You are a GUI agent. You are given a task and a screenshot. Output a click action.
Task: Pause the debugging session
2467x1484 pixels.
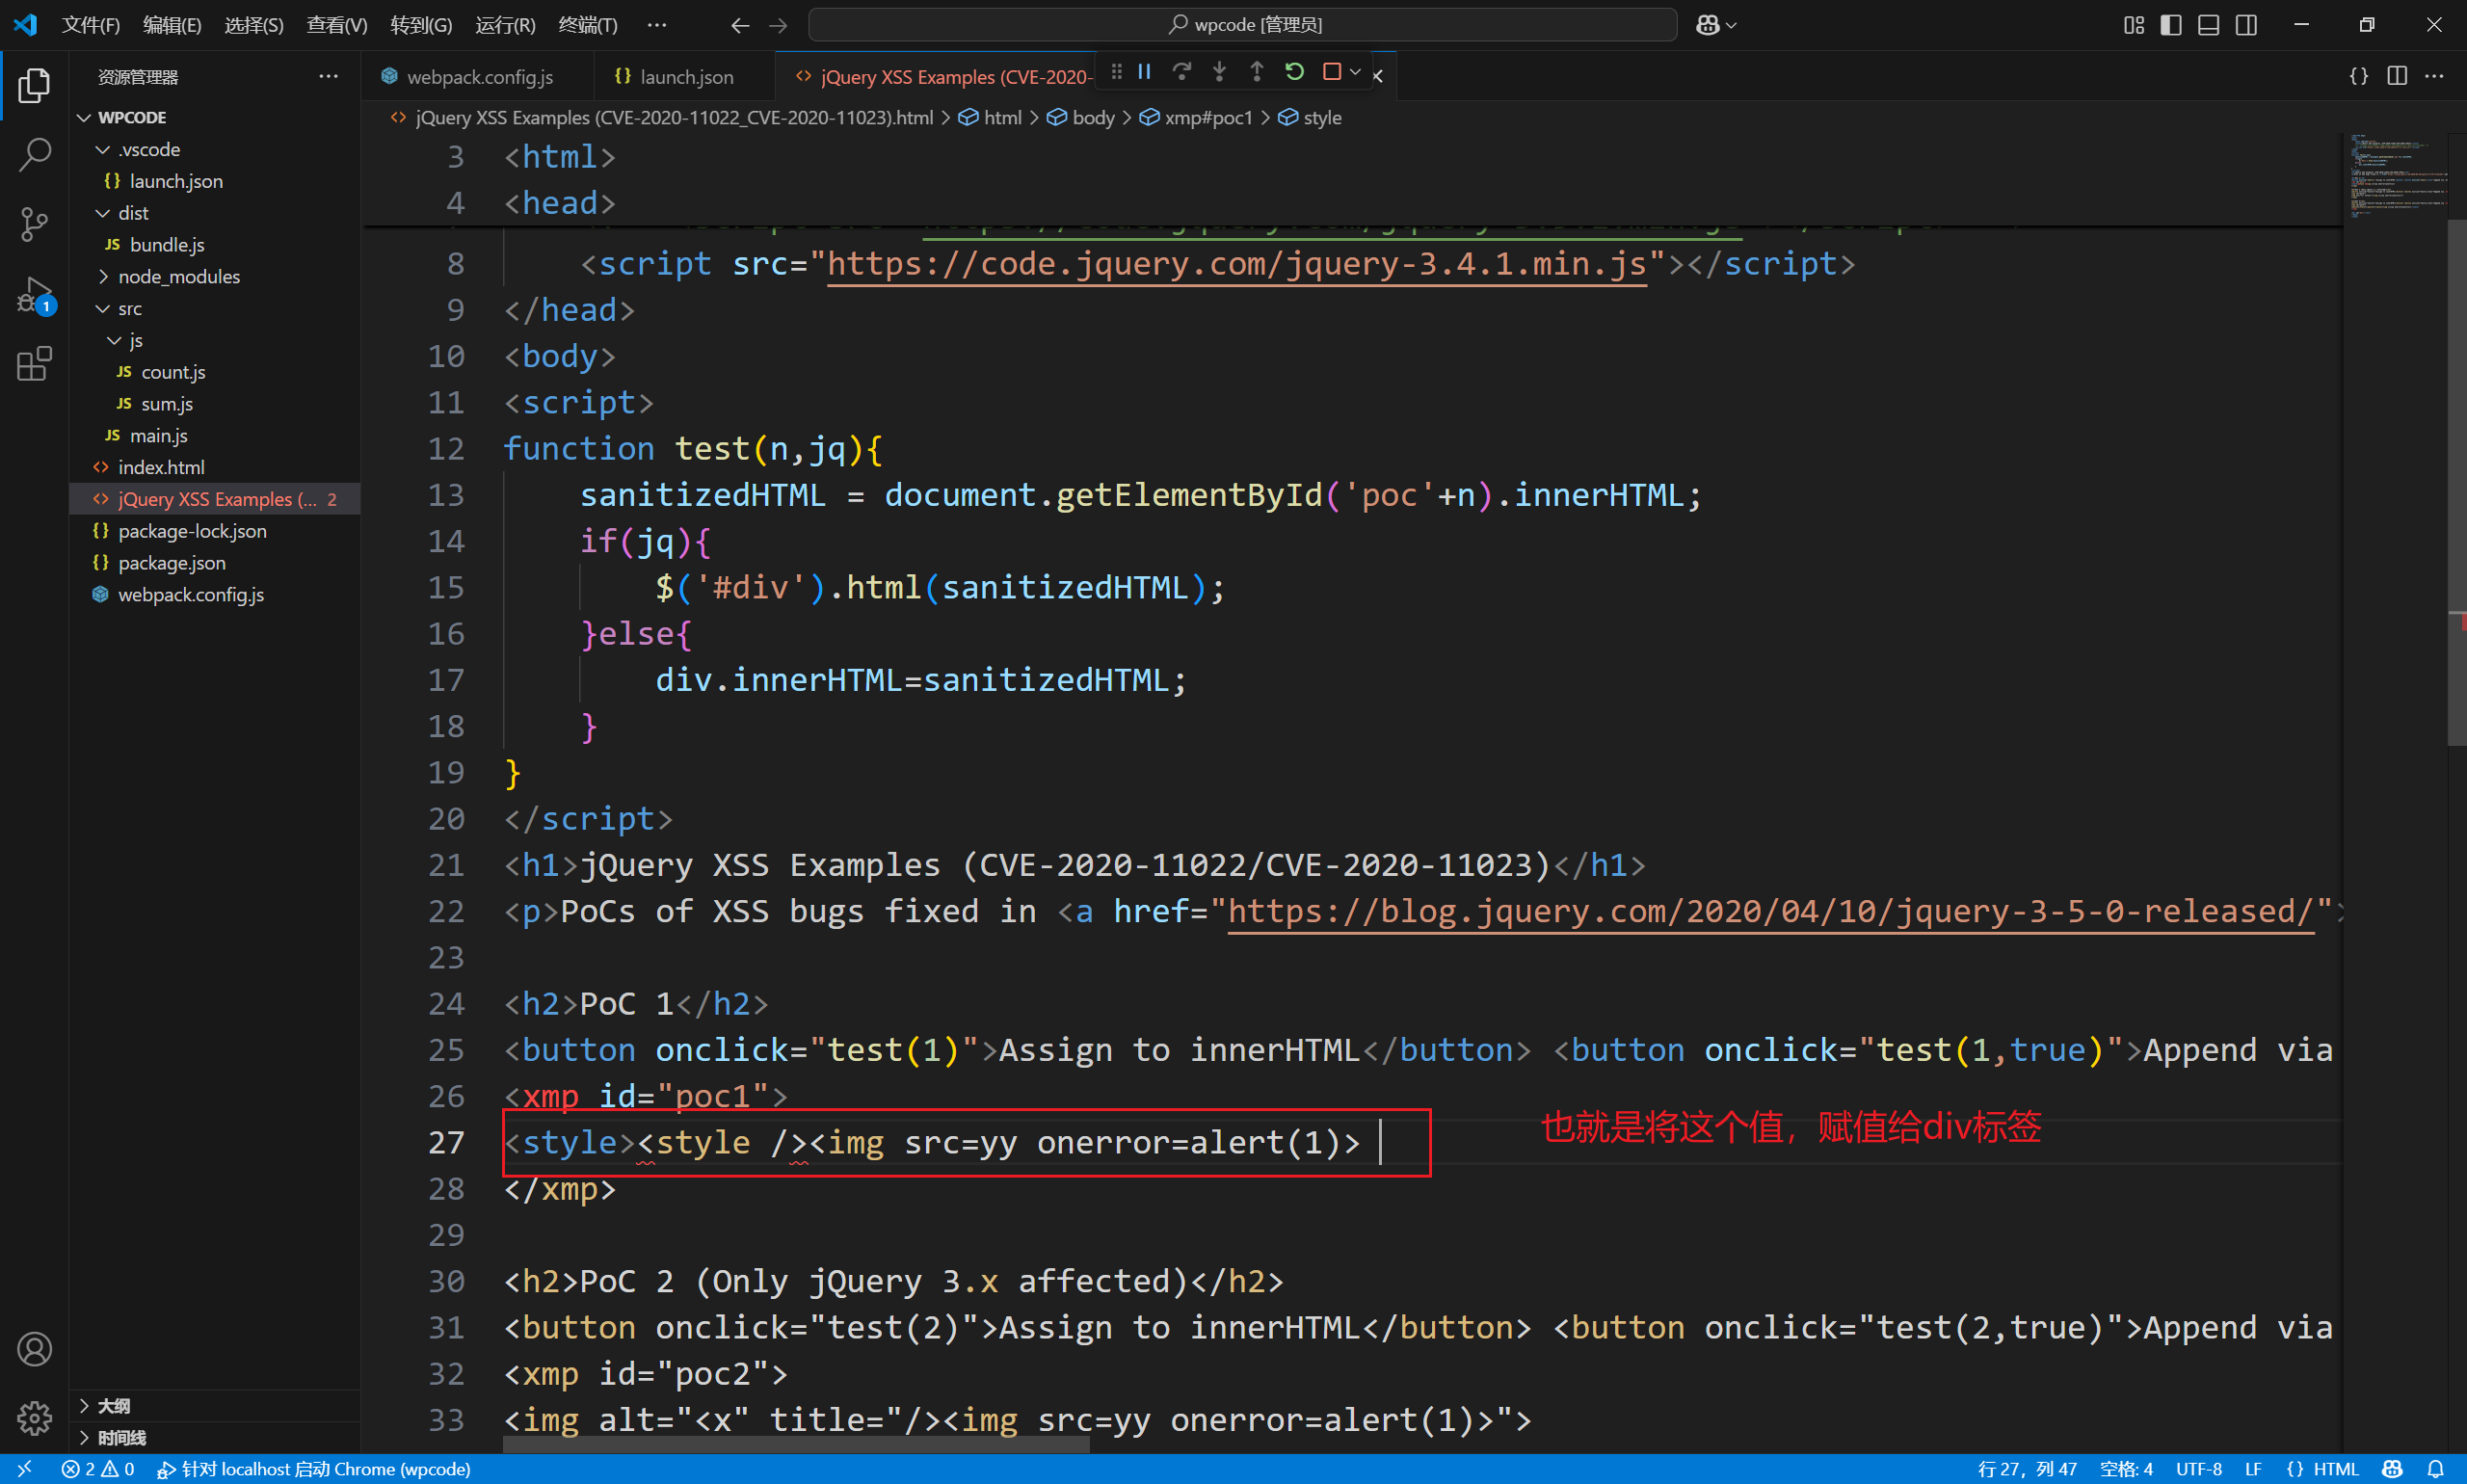pyautogui.click(x=1145, y=72)
